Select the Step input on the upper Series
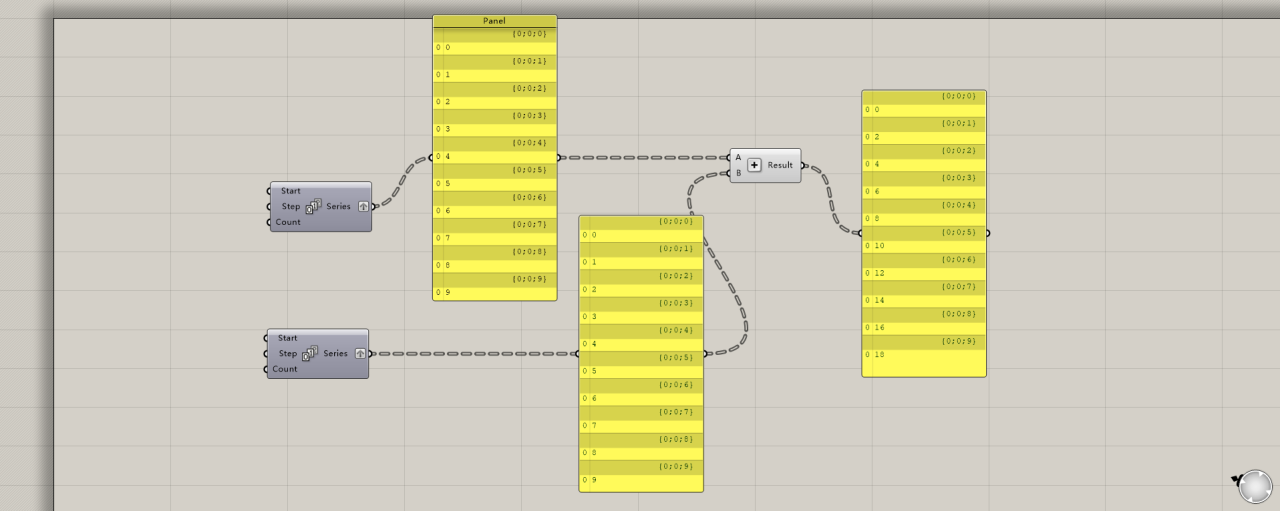The image size is (1280, 511). 290,206
